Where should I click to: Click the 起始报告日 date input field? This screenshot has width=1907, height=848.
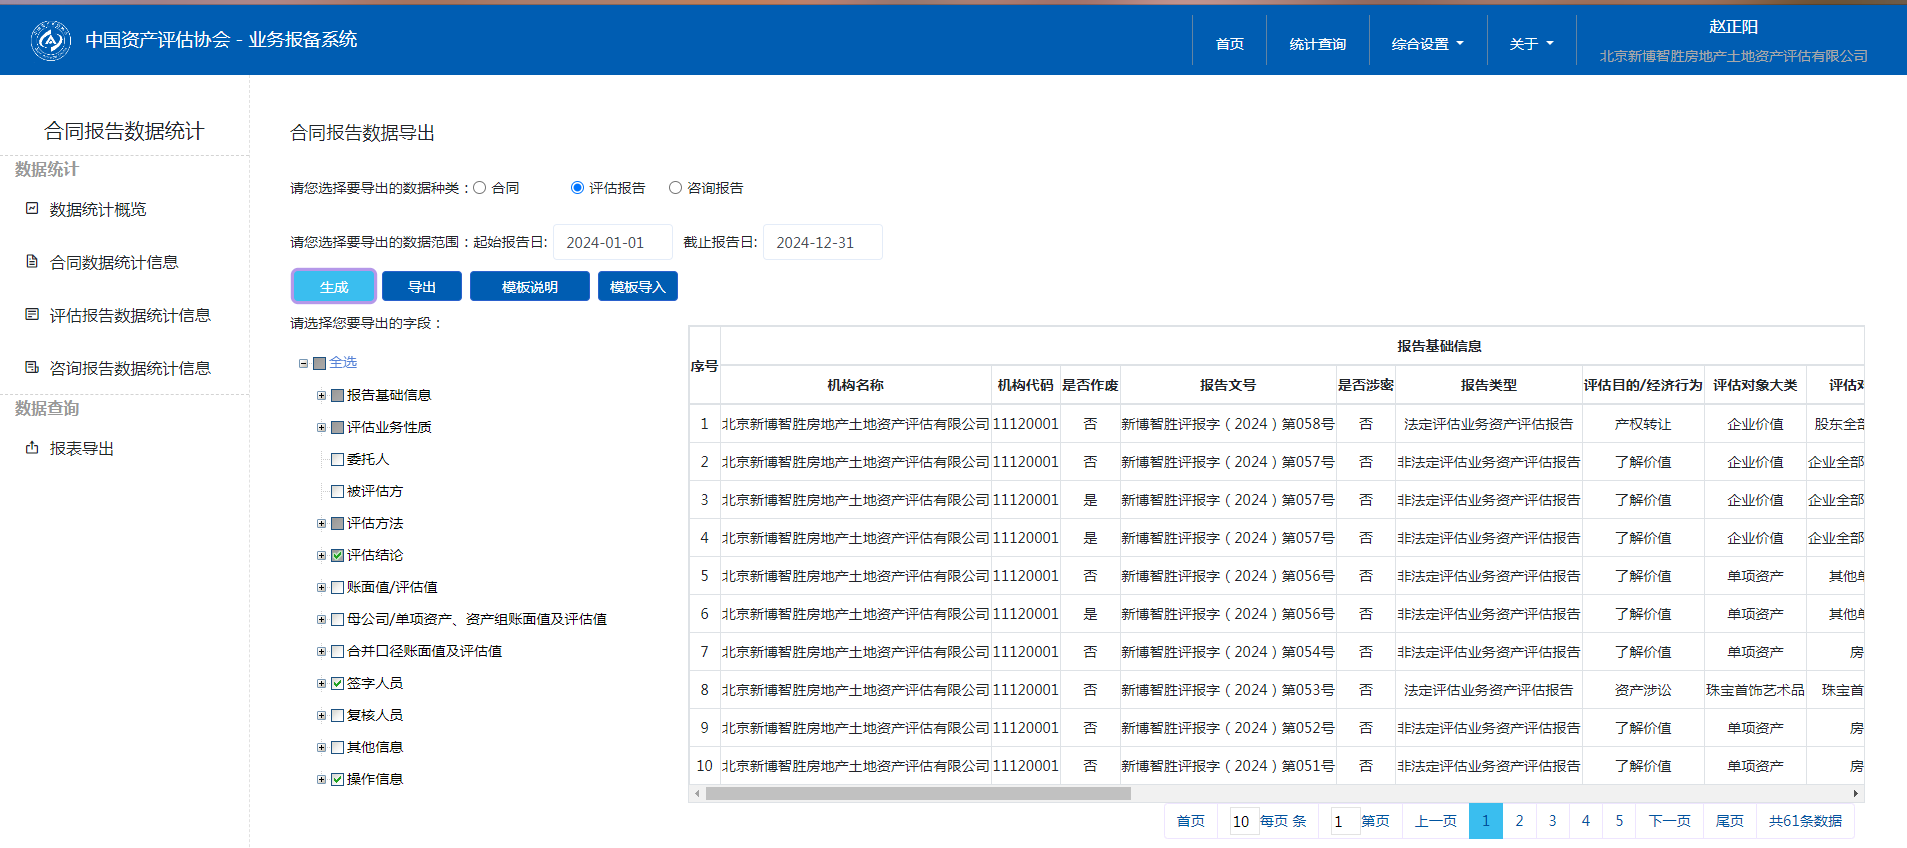click(x=612, y=243)
